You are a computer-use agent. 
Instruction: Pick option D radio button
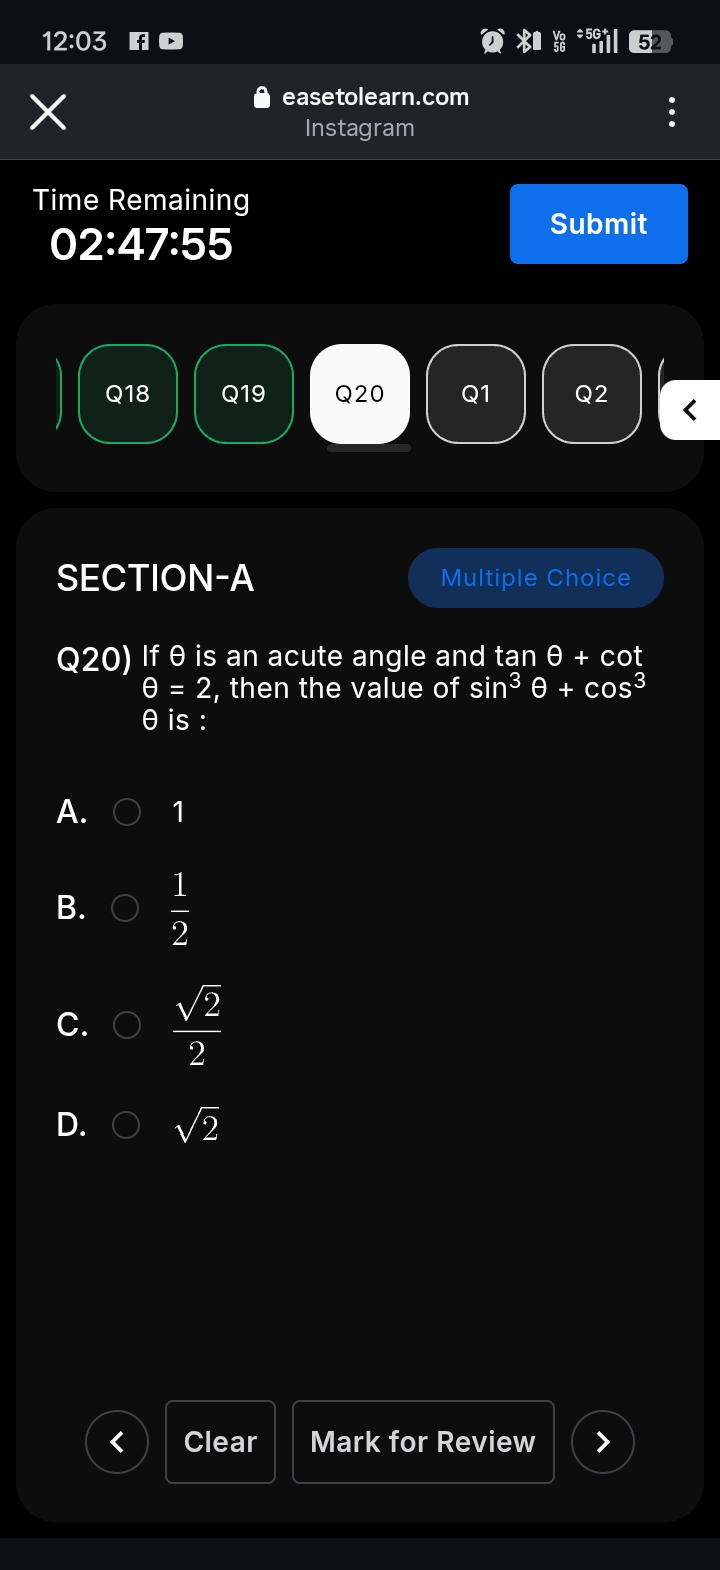(126, 1125)
